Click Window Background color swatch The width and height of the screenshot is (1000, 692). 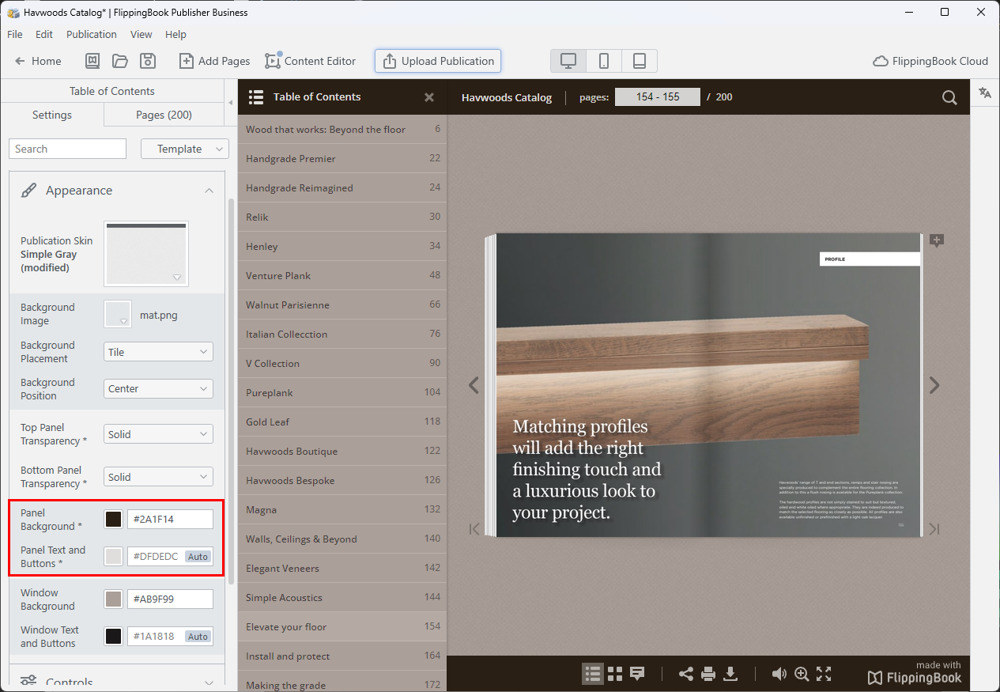click(114, 599)
